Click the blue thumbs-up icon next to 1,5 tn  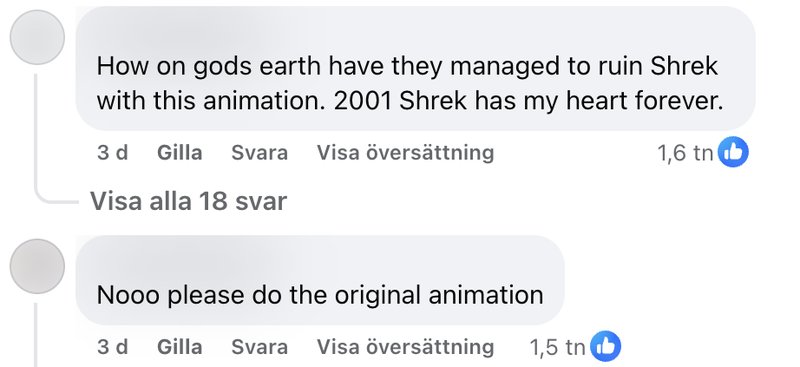point(606,347)
